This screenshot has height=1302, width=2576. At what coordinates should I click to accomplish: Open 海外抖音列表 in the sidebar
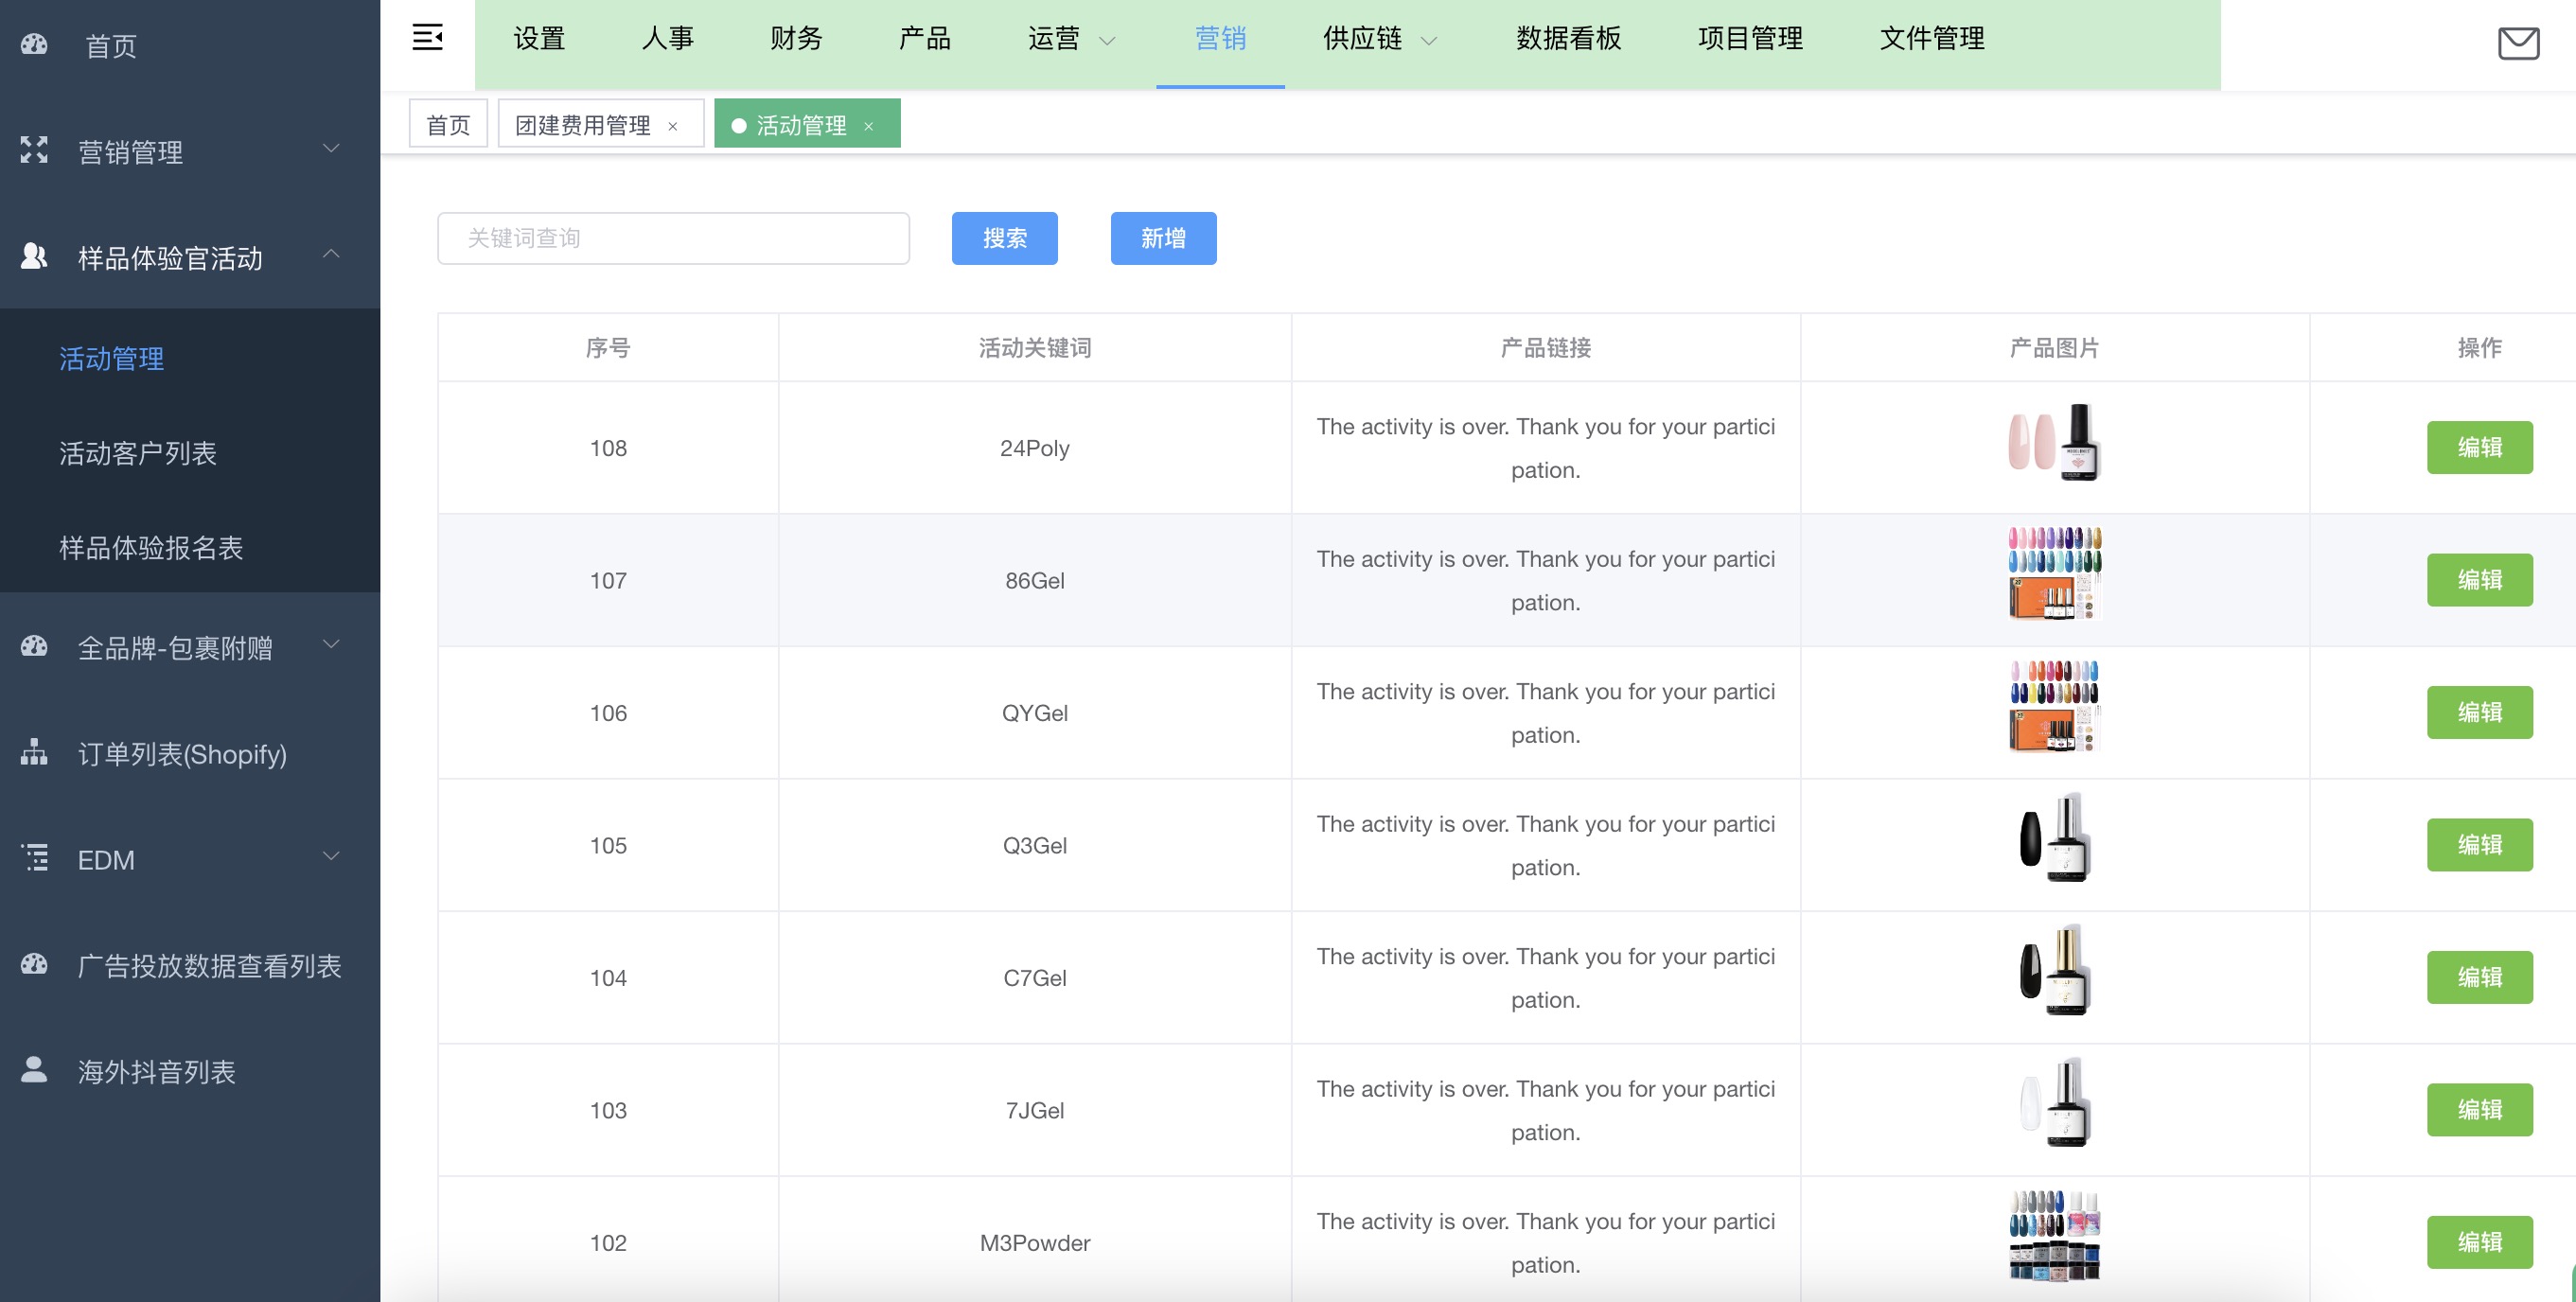coord(190,1071)
